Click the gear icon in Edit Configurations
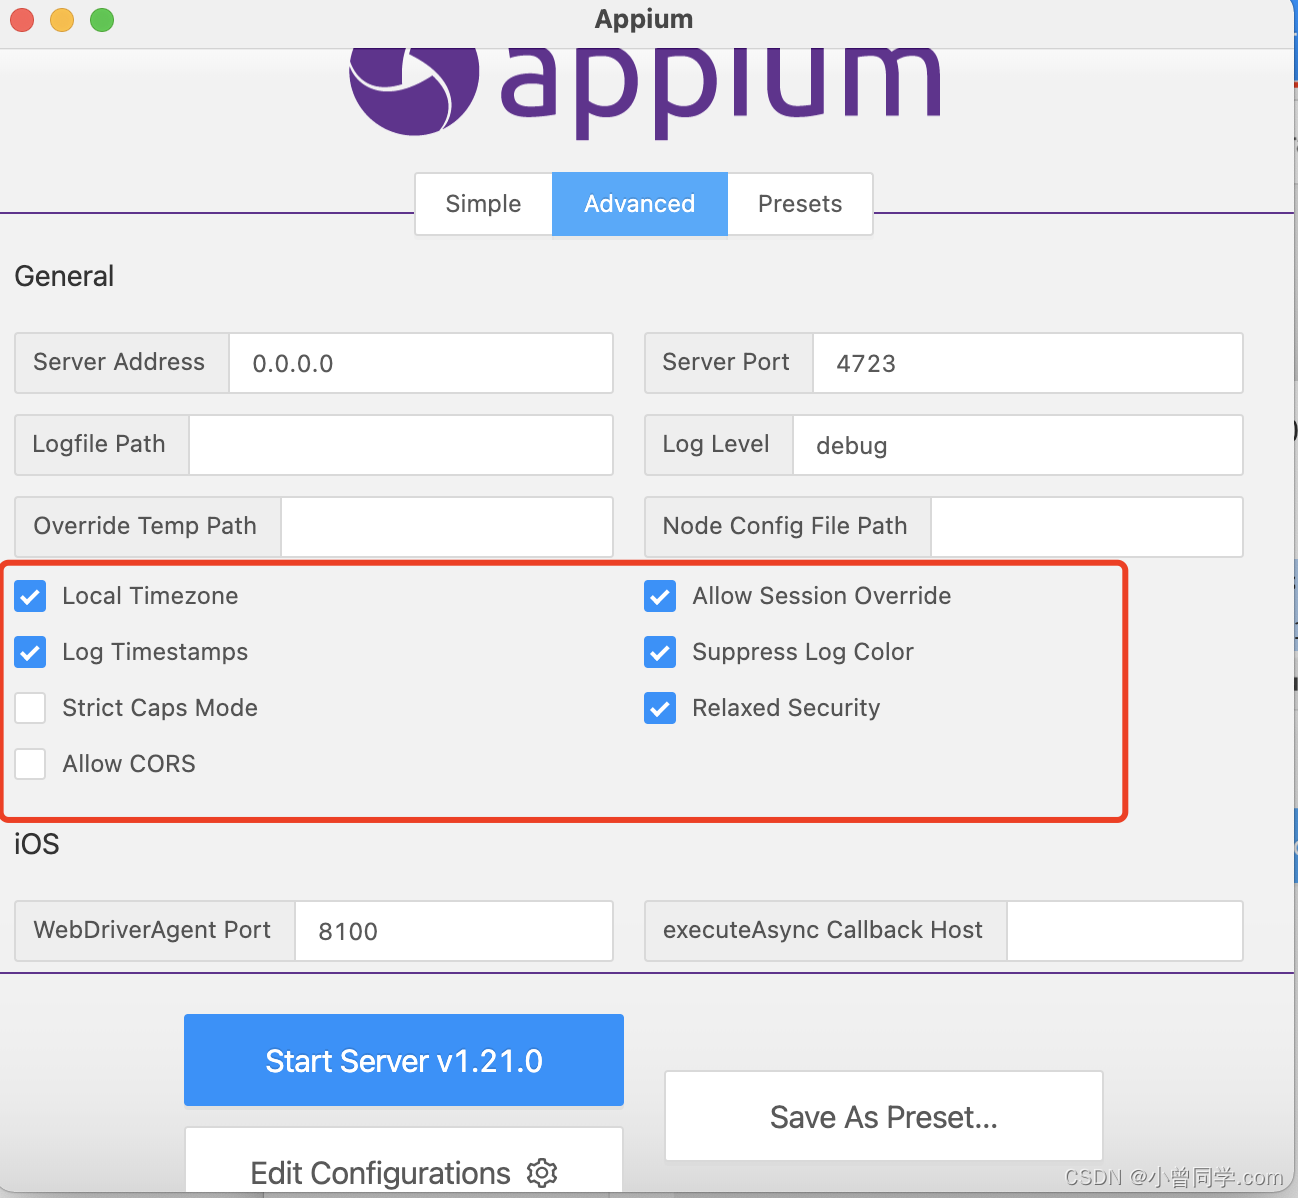Image resolution: width=1298 pixels, height=1198 pixels. click(x=542, y=1173)
